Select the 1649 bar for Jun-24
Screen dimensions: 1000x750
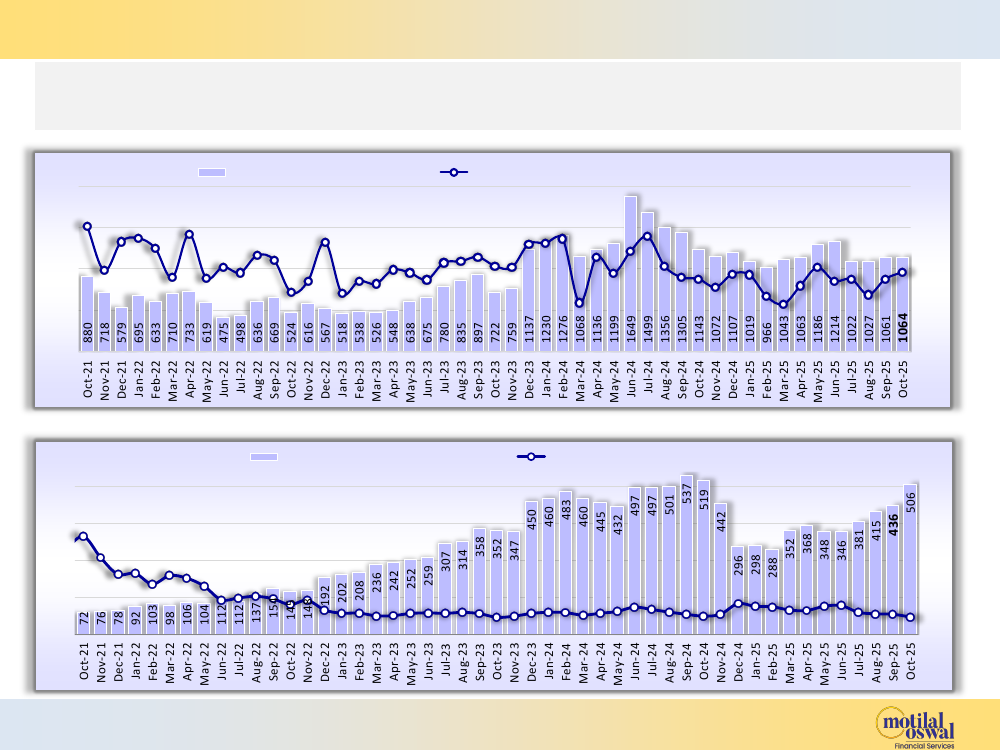631,270
